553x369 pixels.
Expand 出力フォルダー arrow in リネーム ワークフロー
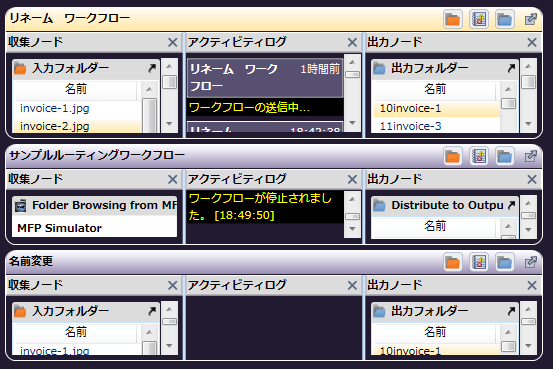[x=511, y=68]
